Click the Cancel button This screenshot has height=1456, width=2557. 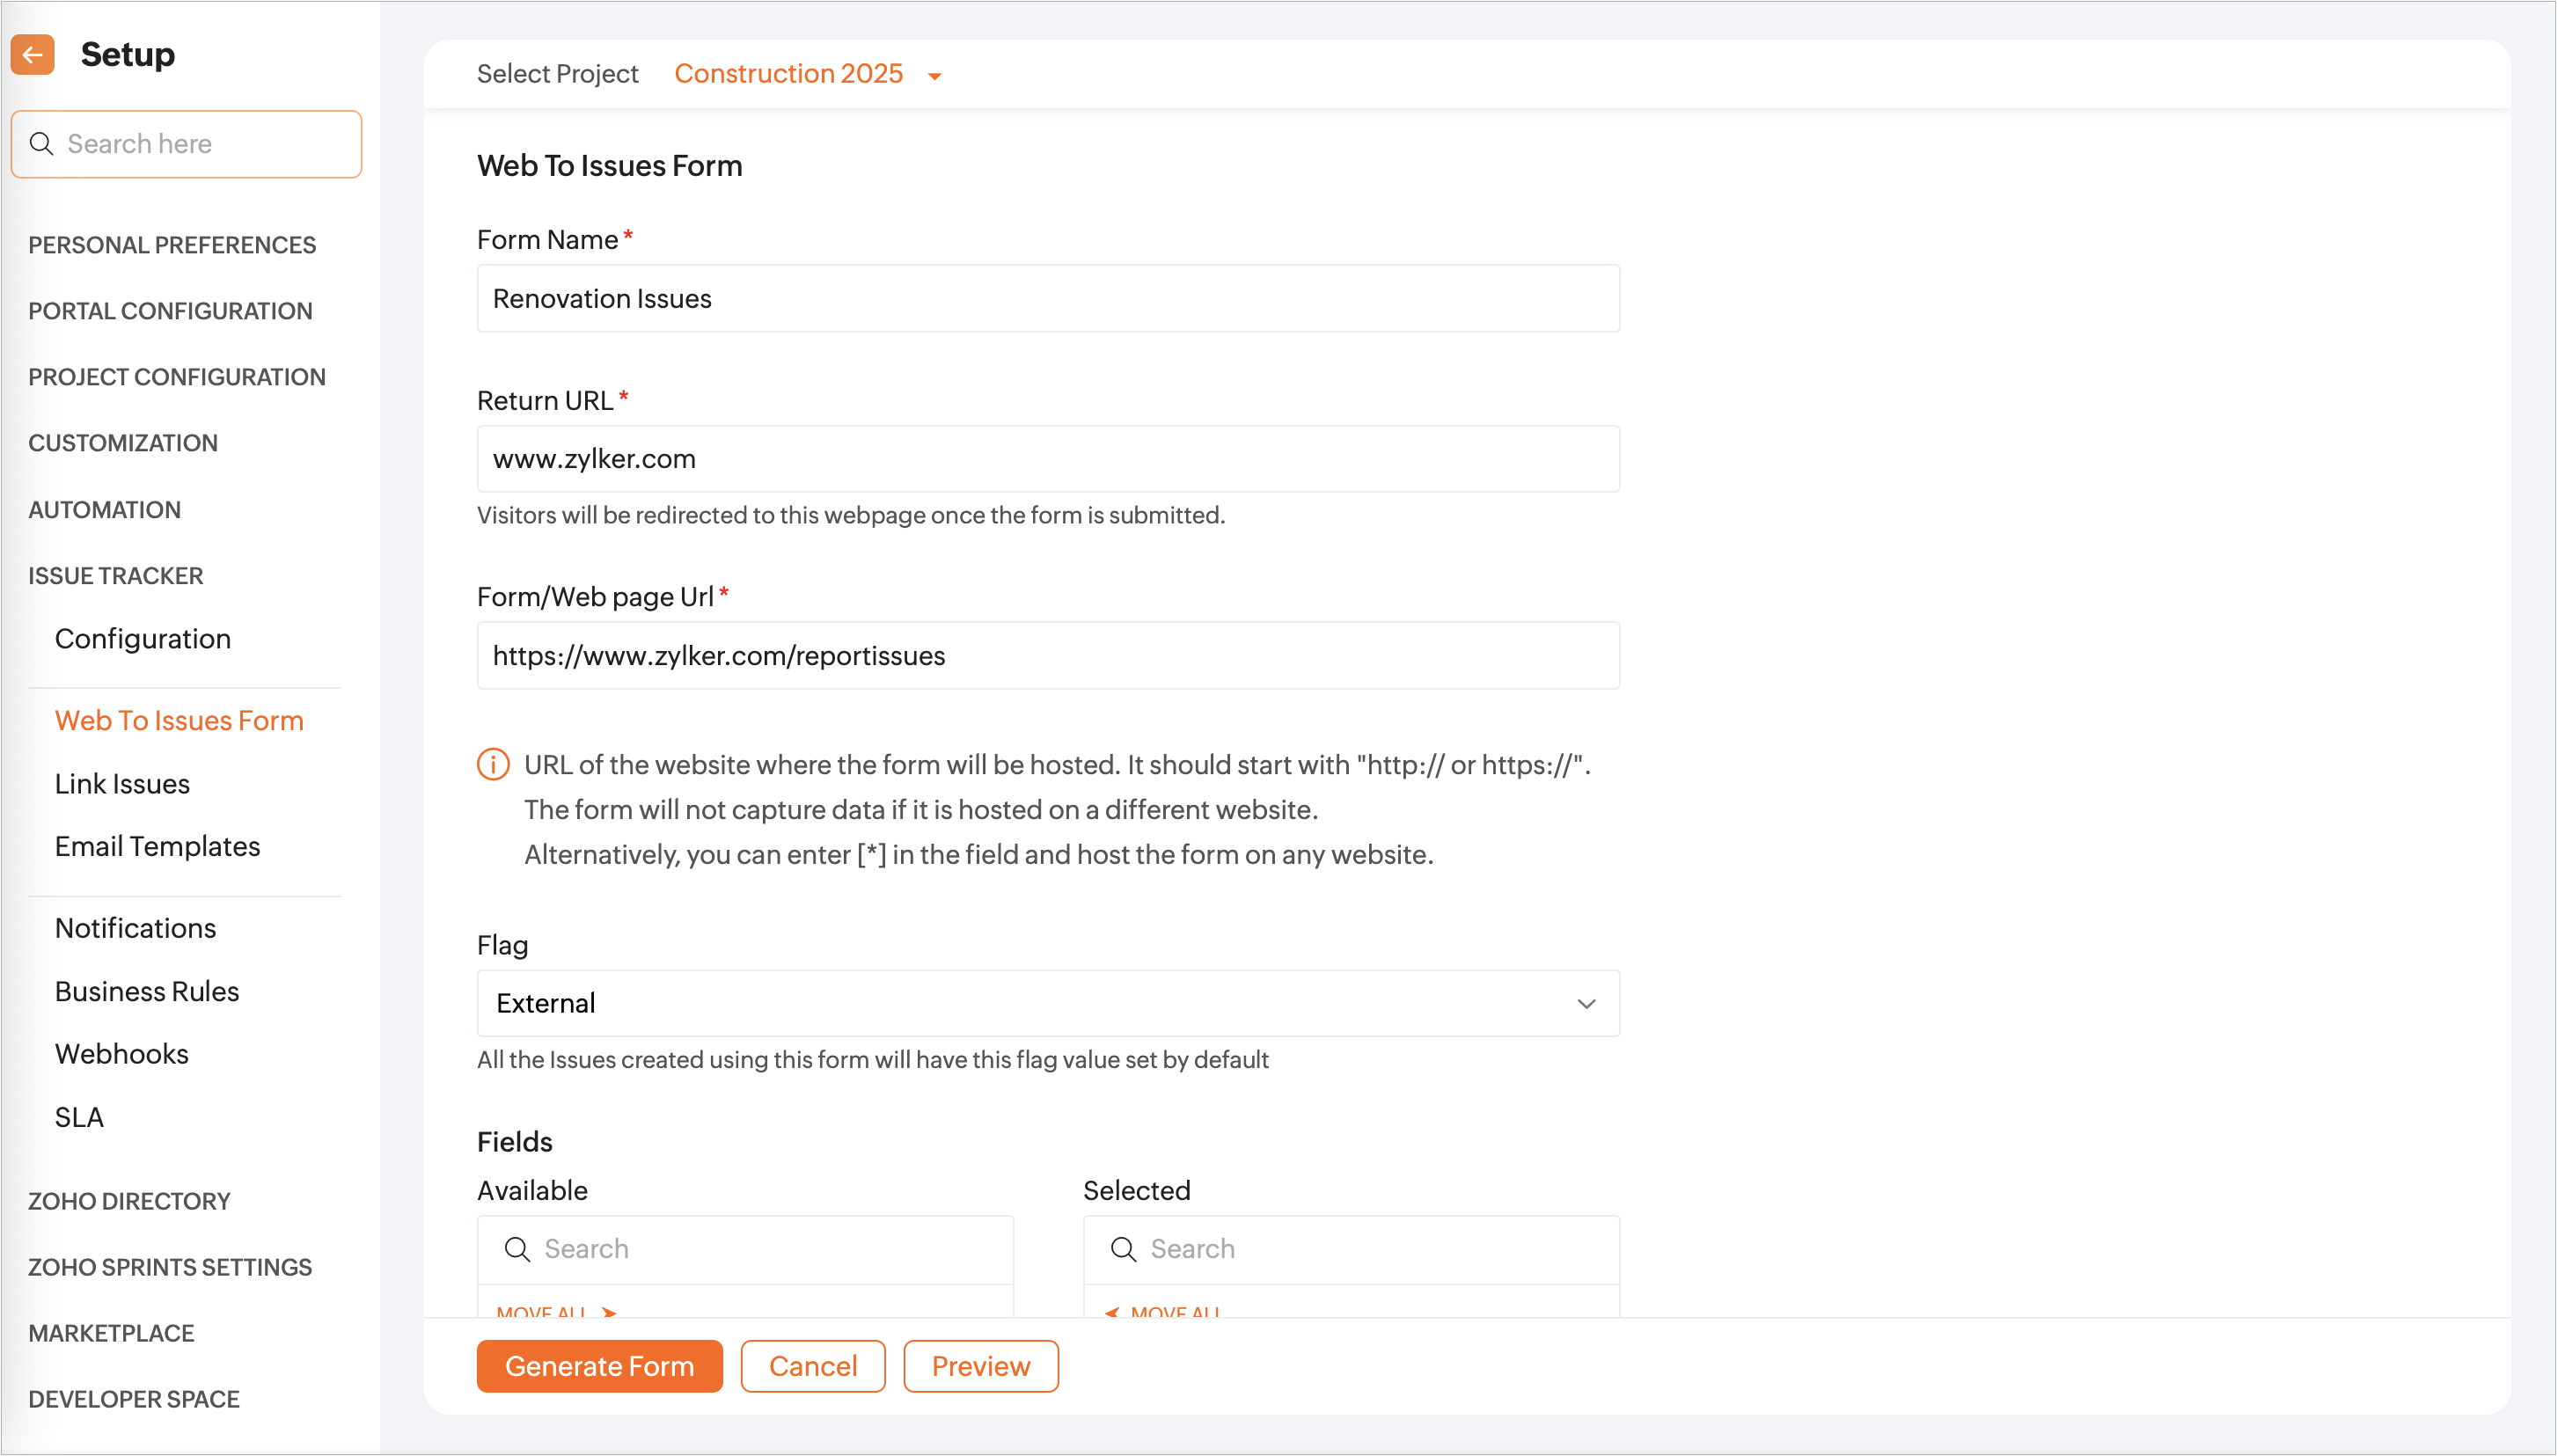point(812,1366)
